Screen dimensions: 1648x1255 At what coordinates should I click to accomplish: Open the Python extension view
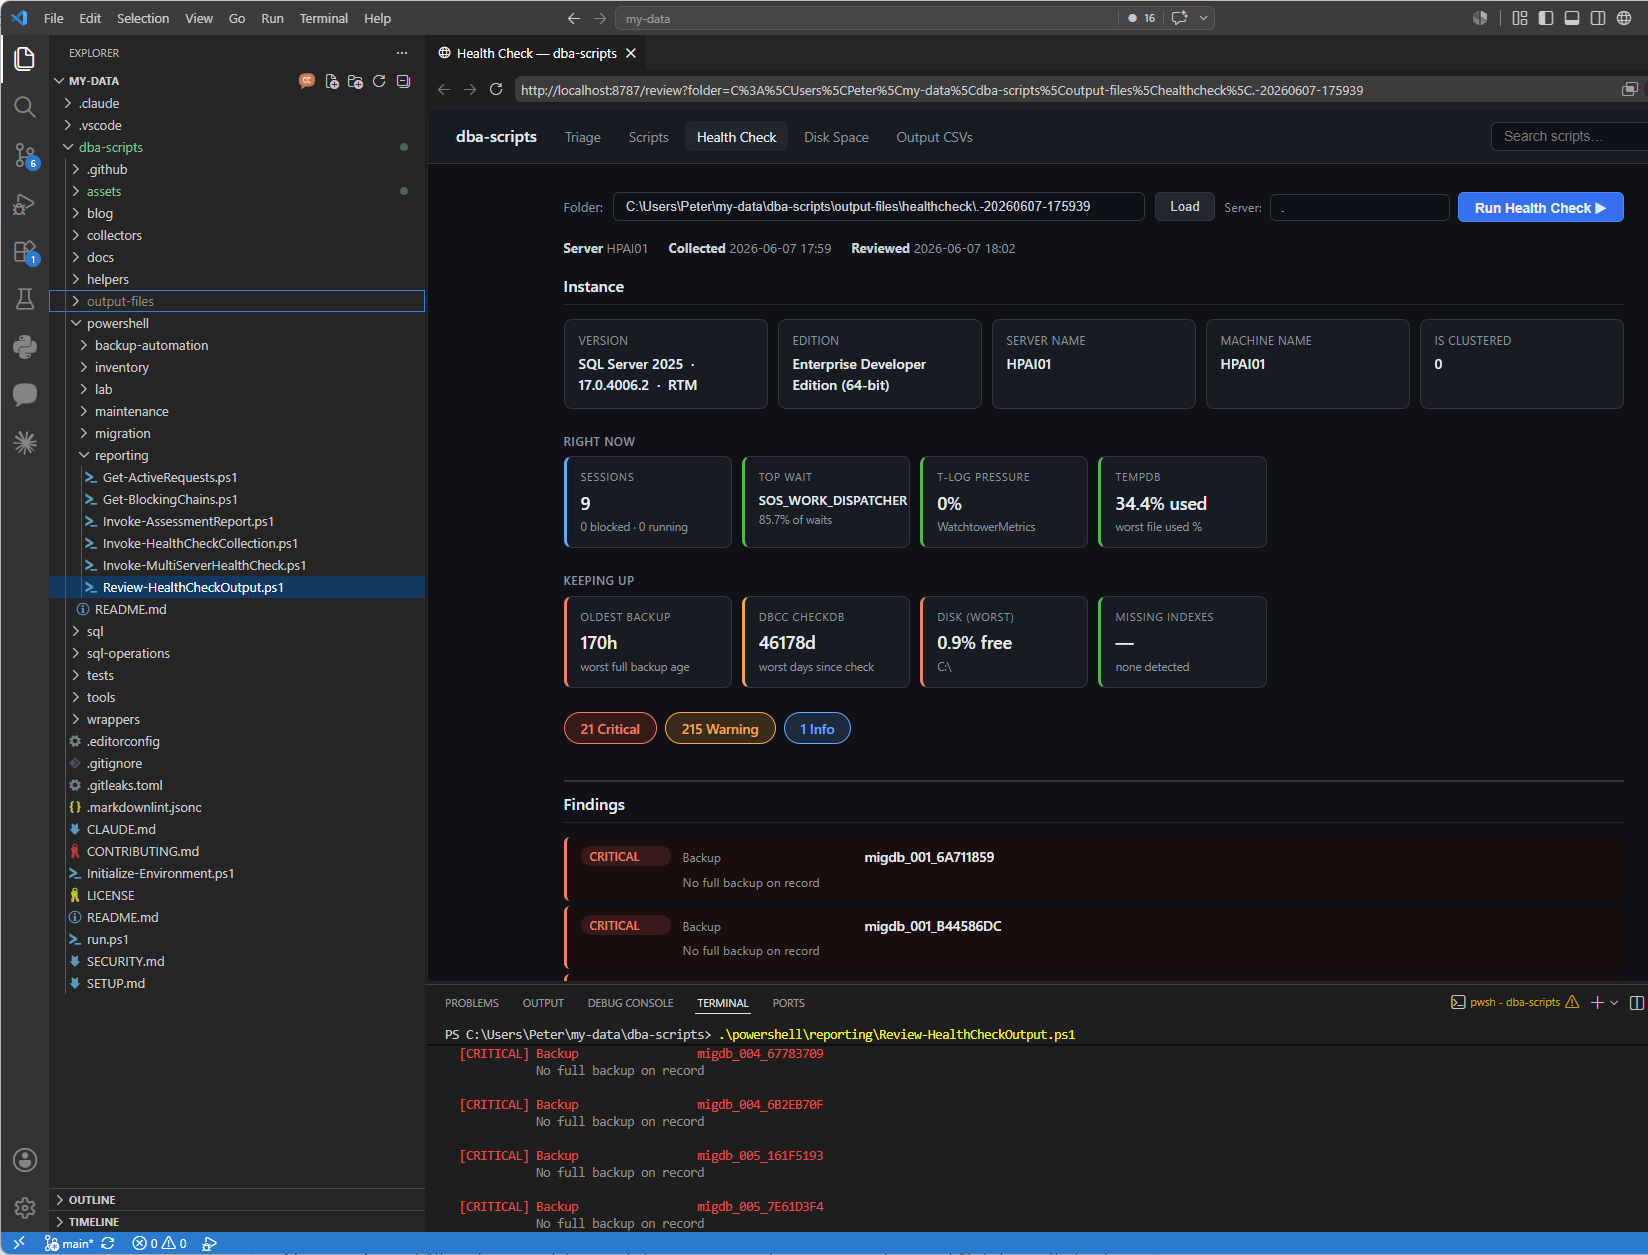[x=25, y=347]
